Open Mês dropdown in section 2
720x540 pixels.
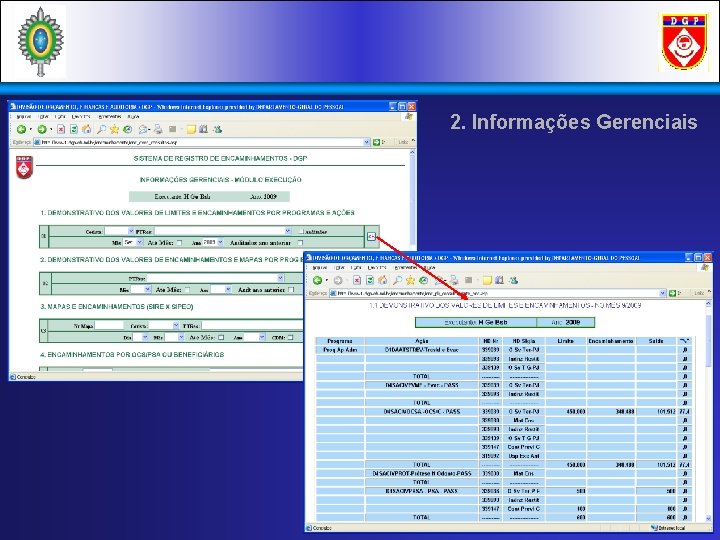click(147, 289)
